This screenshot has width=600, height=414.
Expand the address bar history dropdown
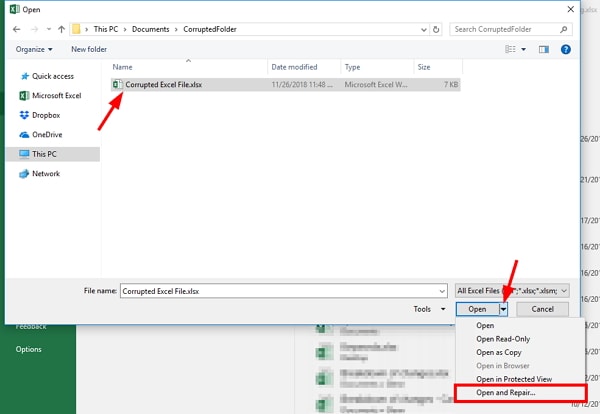[x=424, y=29]
